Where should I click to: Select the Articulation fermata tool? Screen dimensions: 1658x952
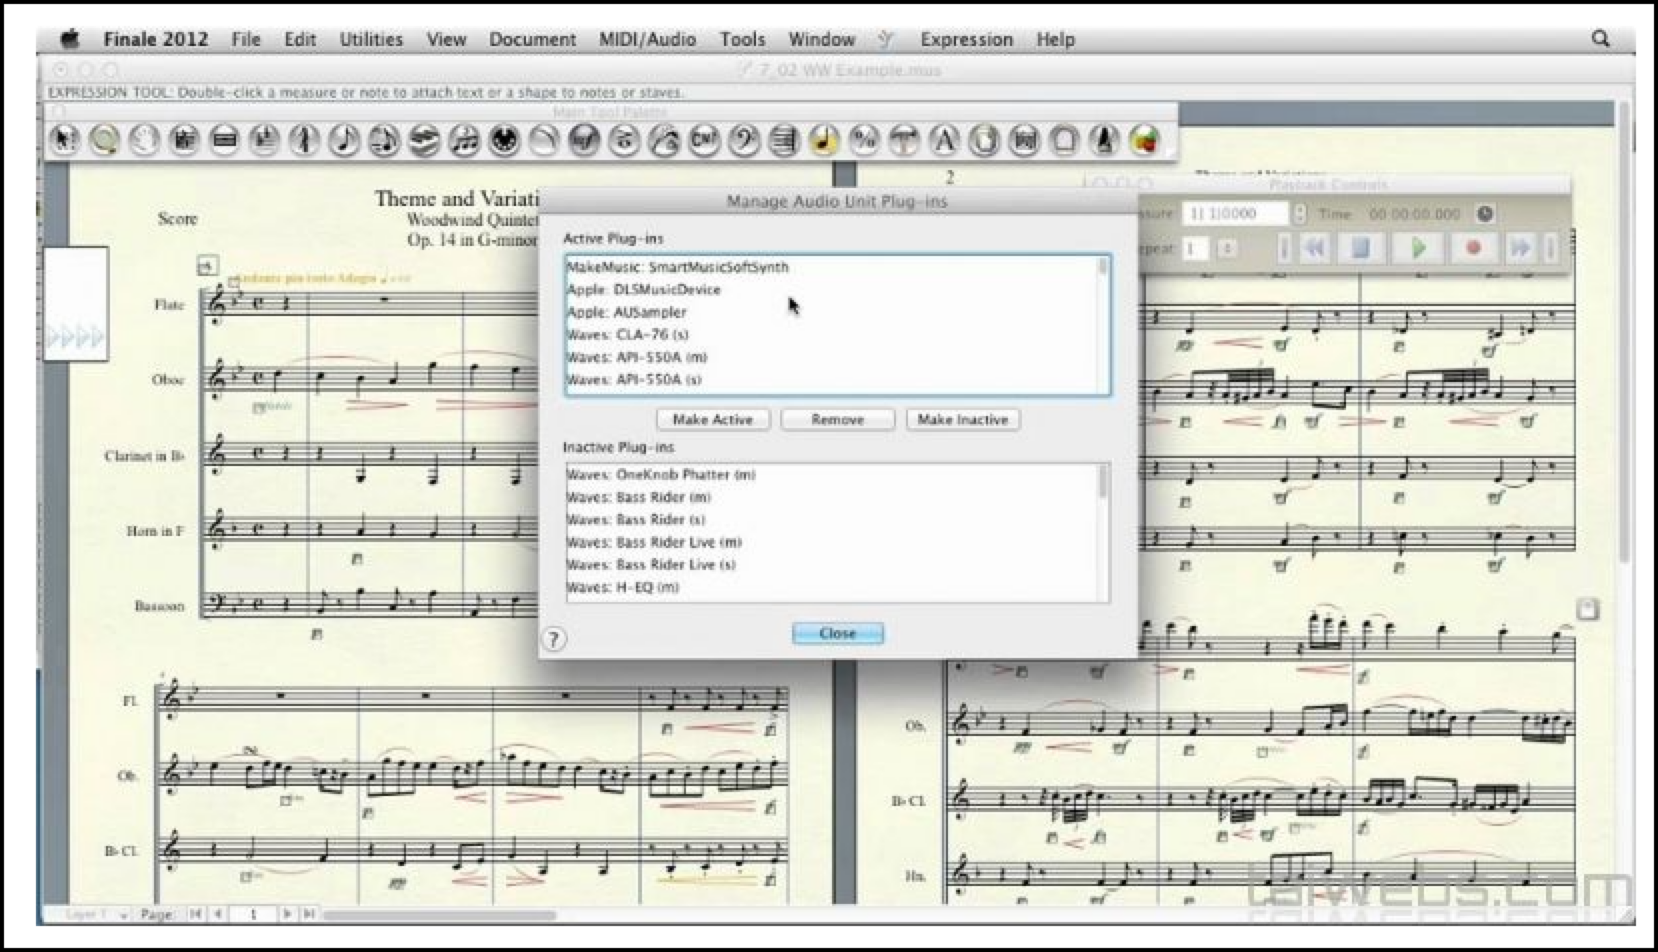624,140
